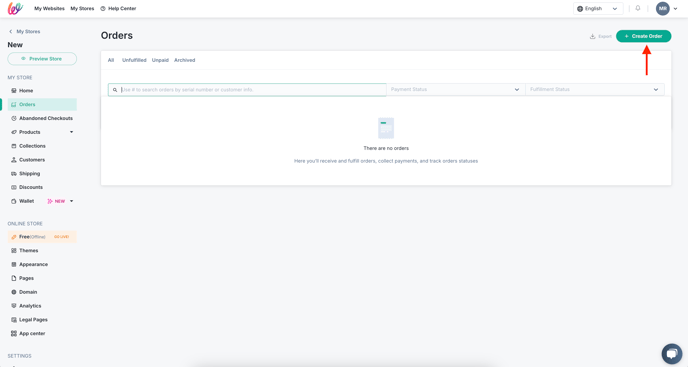Screen dimensions: 688x367
Task: Switch to the Unpaid tab
Action: tap(160, 60)
